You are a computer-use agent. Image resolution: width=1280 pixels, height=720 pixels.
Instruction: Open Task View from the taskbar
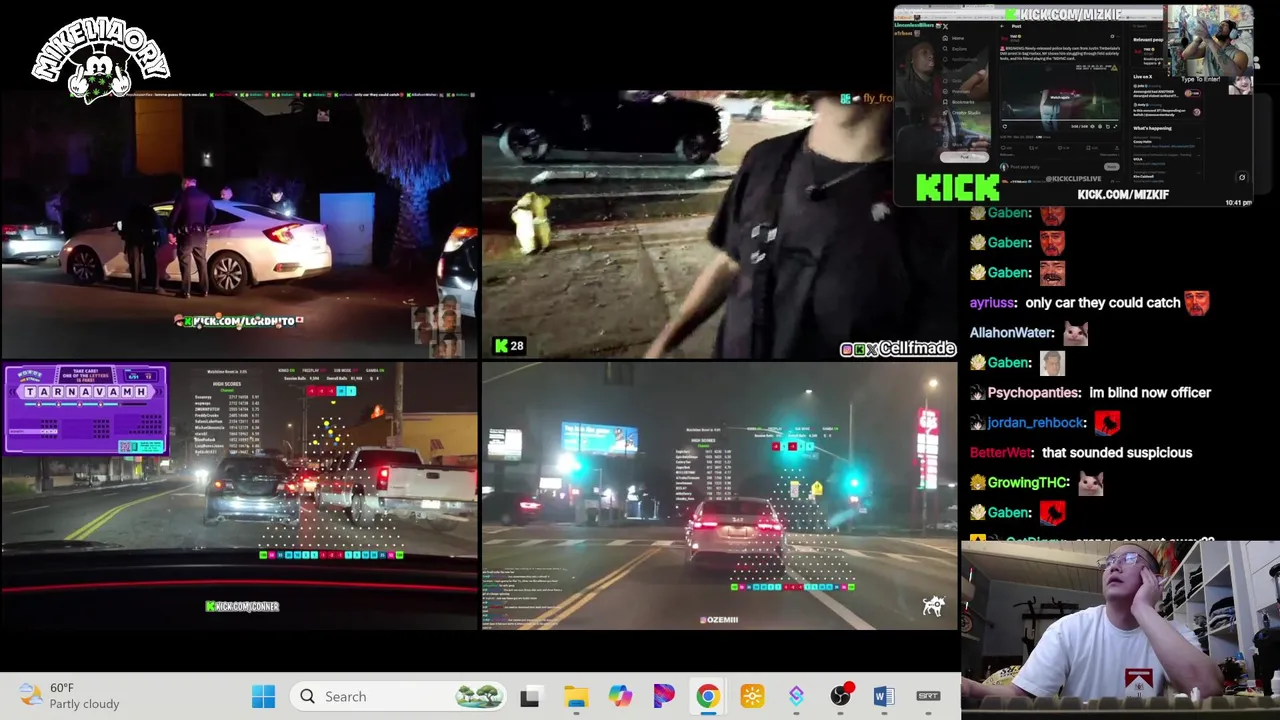tap(530, 697)
